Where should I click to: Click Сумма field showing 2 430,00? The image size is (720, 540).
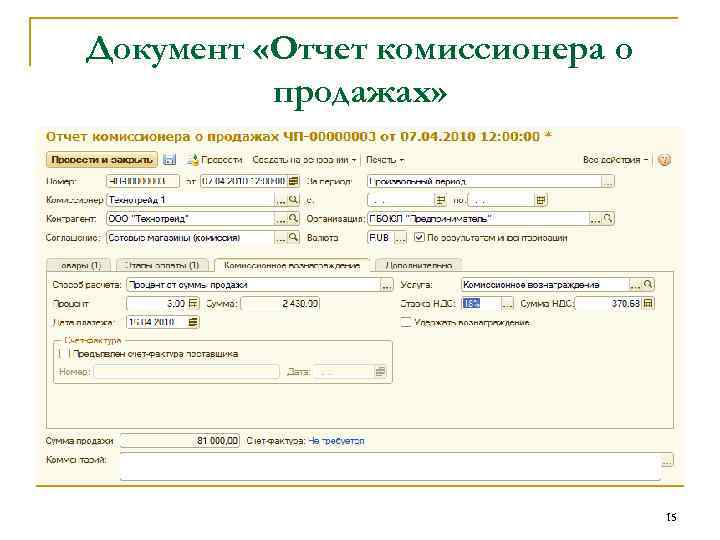280,304
